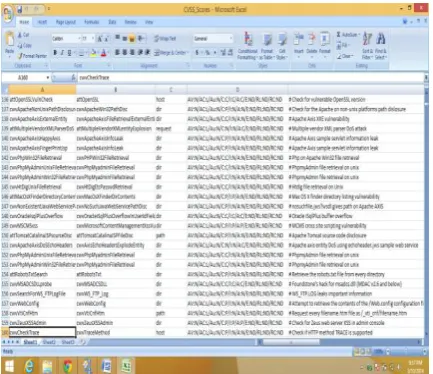The width and height of the screenshot is (433, 374).
Task: Open the Clear eraser dropdown
Action: tap(345, 56)
